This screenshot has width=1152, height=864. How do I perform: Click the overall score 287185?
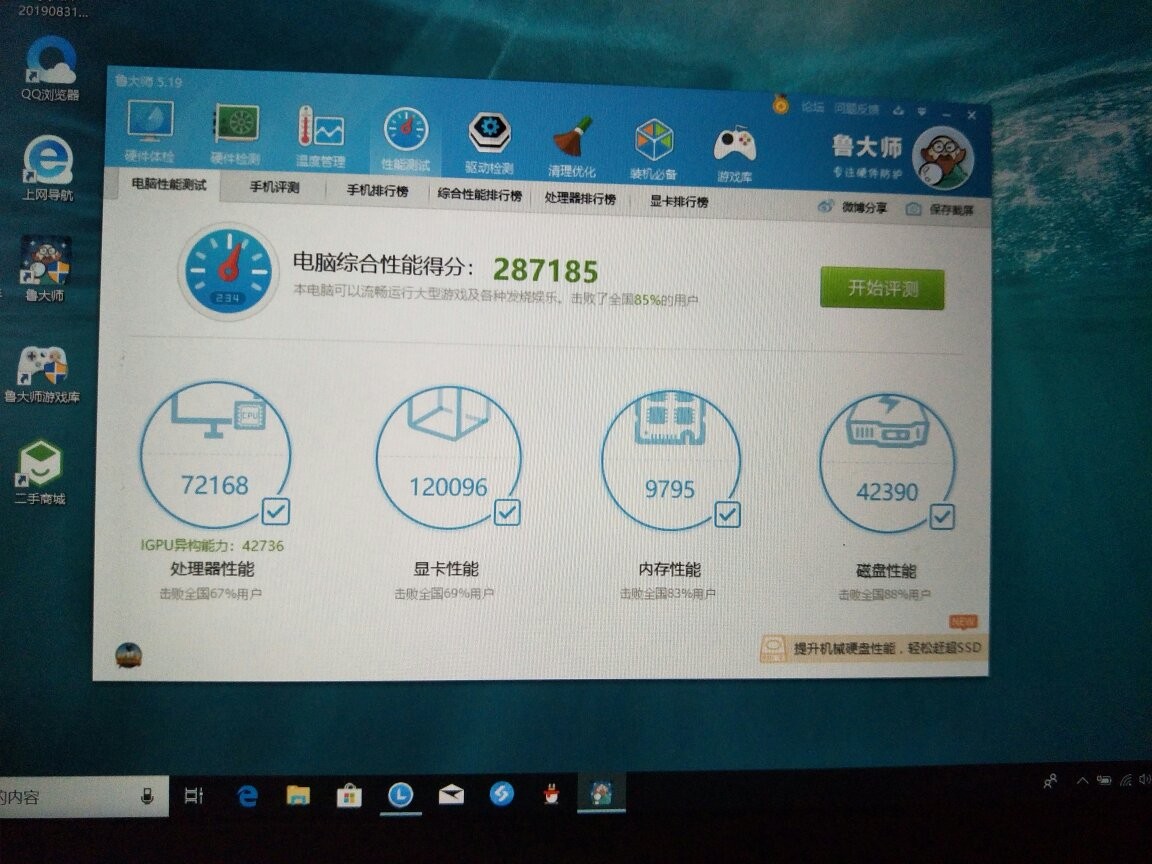point(545,270)
